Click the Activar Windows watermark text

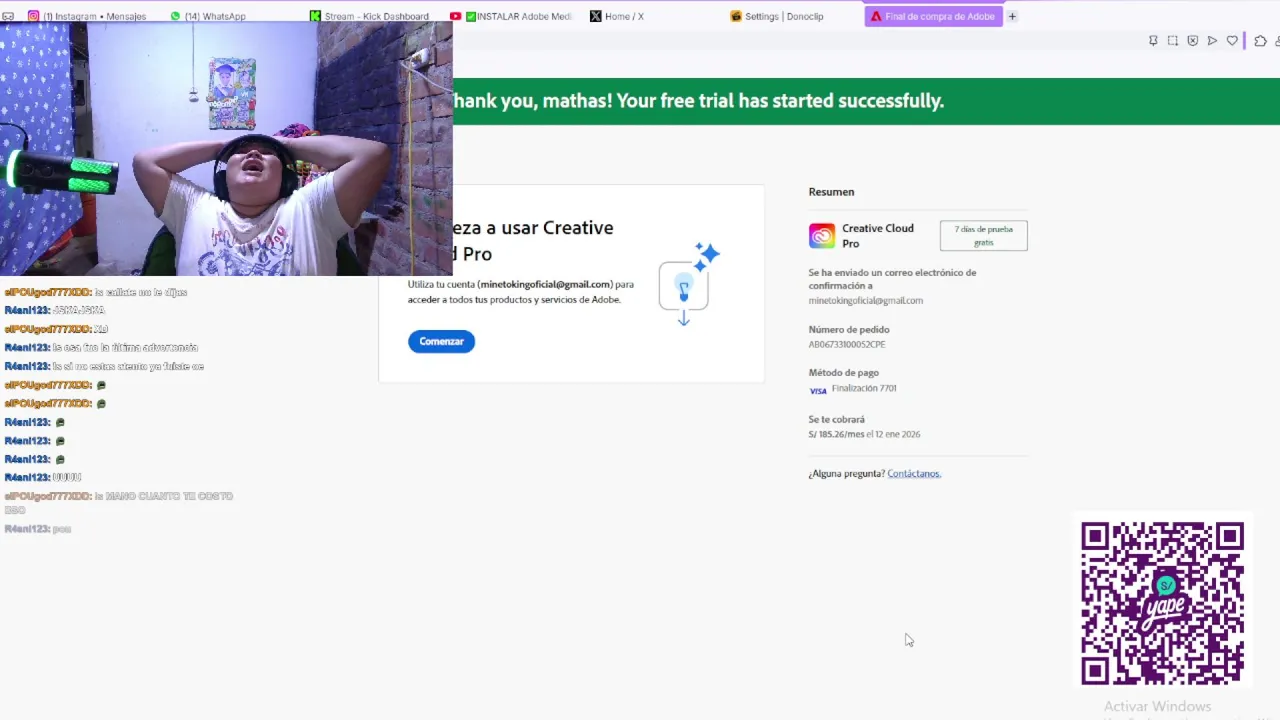(1157, 707)
